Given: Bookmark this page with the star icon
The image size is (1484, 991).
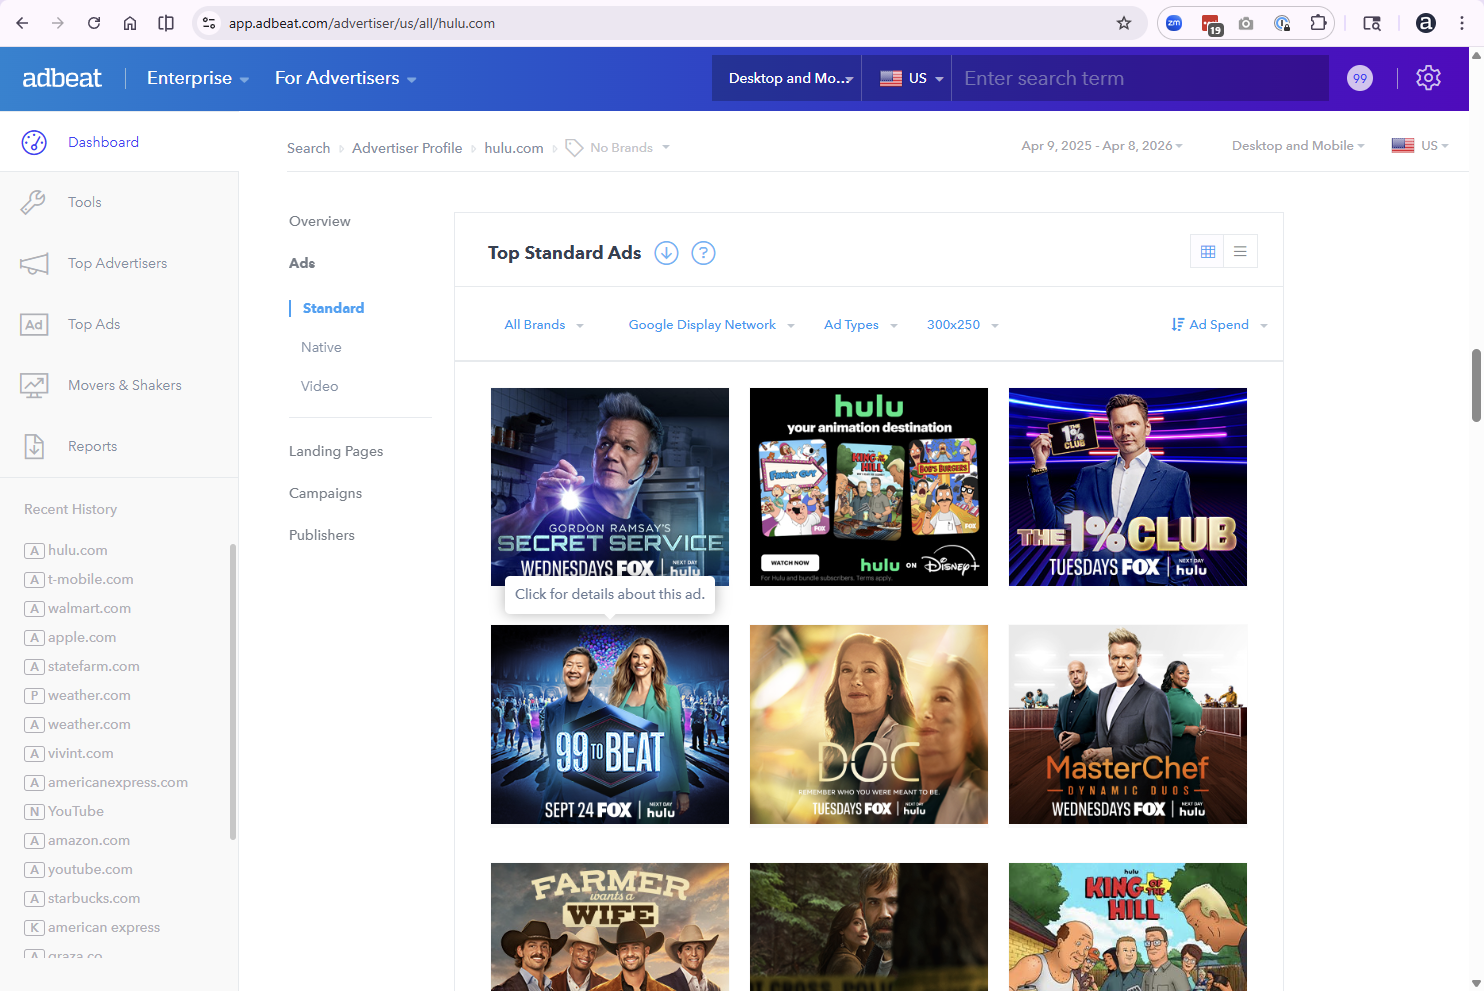Looking at the screenshot, I should pos(1124,23).
